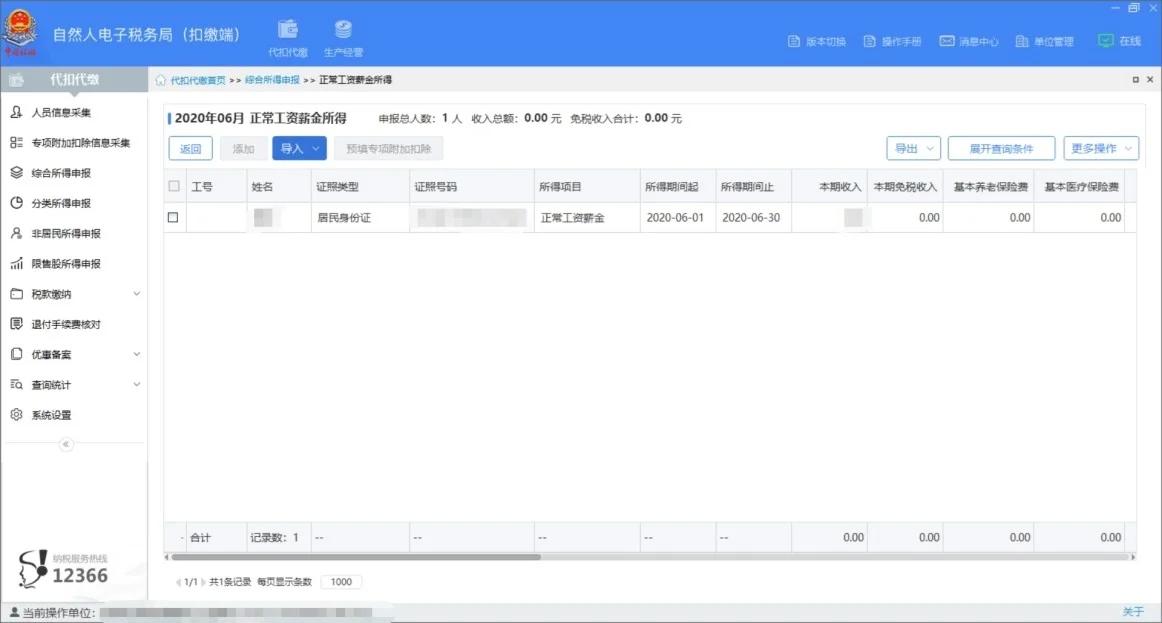
Task: Click 展开查询条件 to show query filters
Action: (x=1001, y=148)
